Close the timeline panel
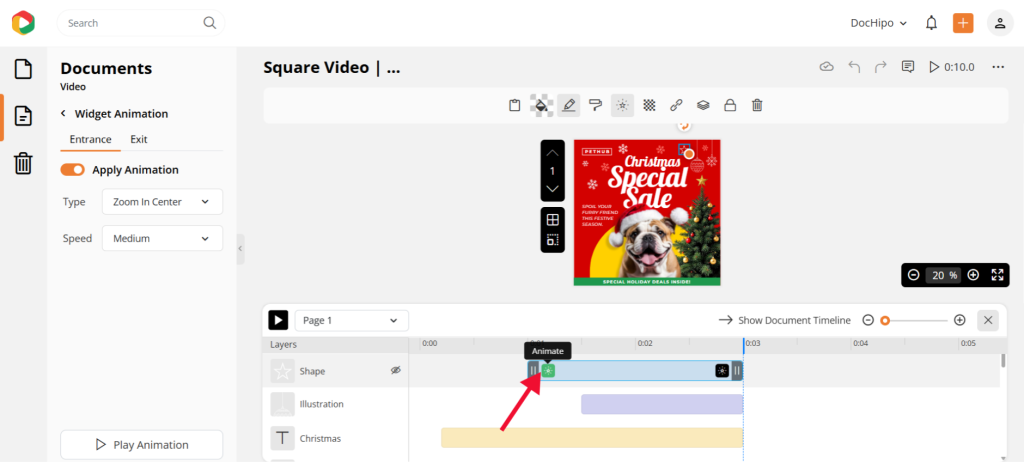The image size is (1024, 463). point(988,320)
